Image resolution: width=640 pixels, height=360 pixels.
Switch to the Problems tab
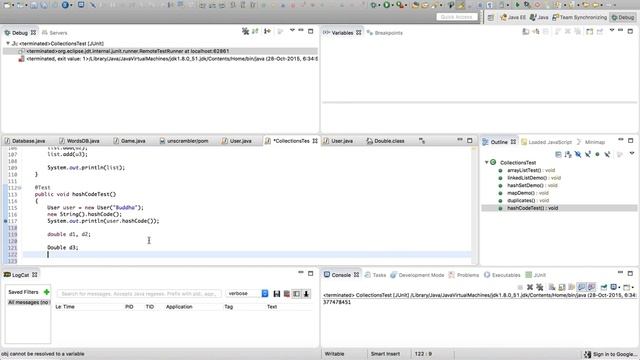click(x=464, y=275)
